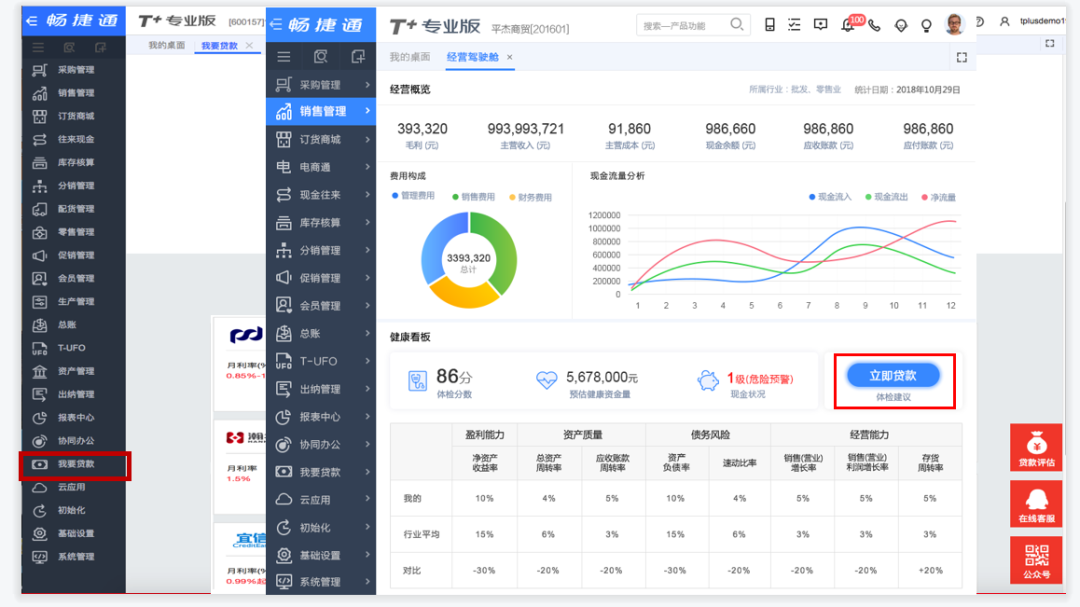Screen dimensions: 1080x607
Task: Click 初始化 icon in front sidebar
Action: point(284,528)
